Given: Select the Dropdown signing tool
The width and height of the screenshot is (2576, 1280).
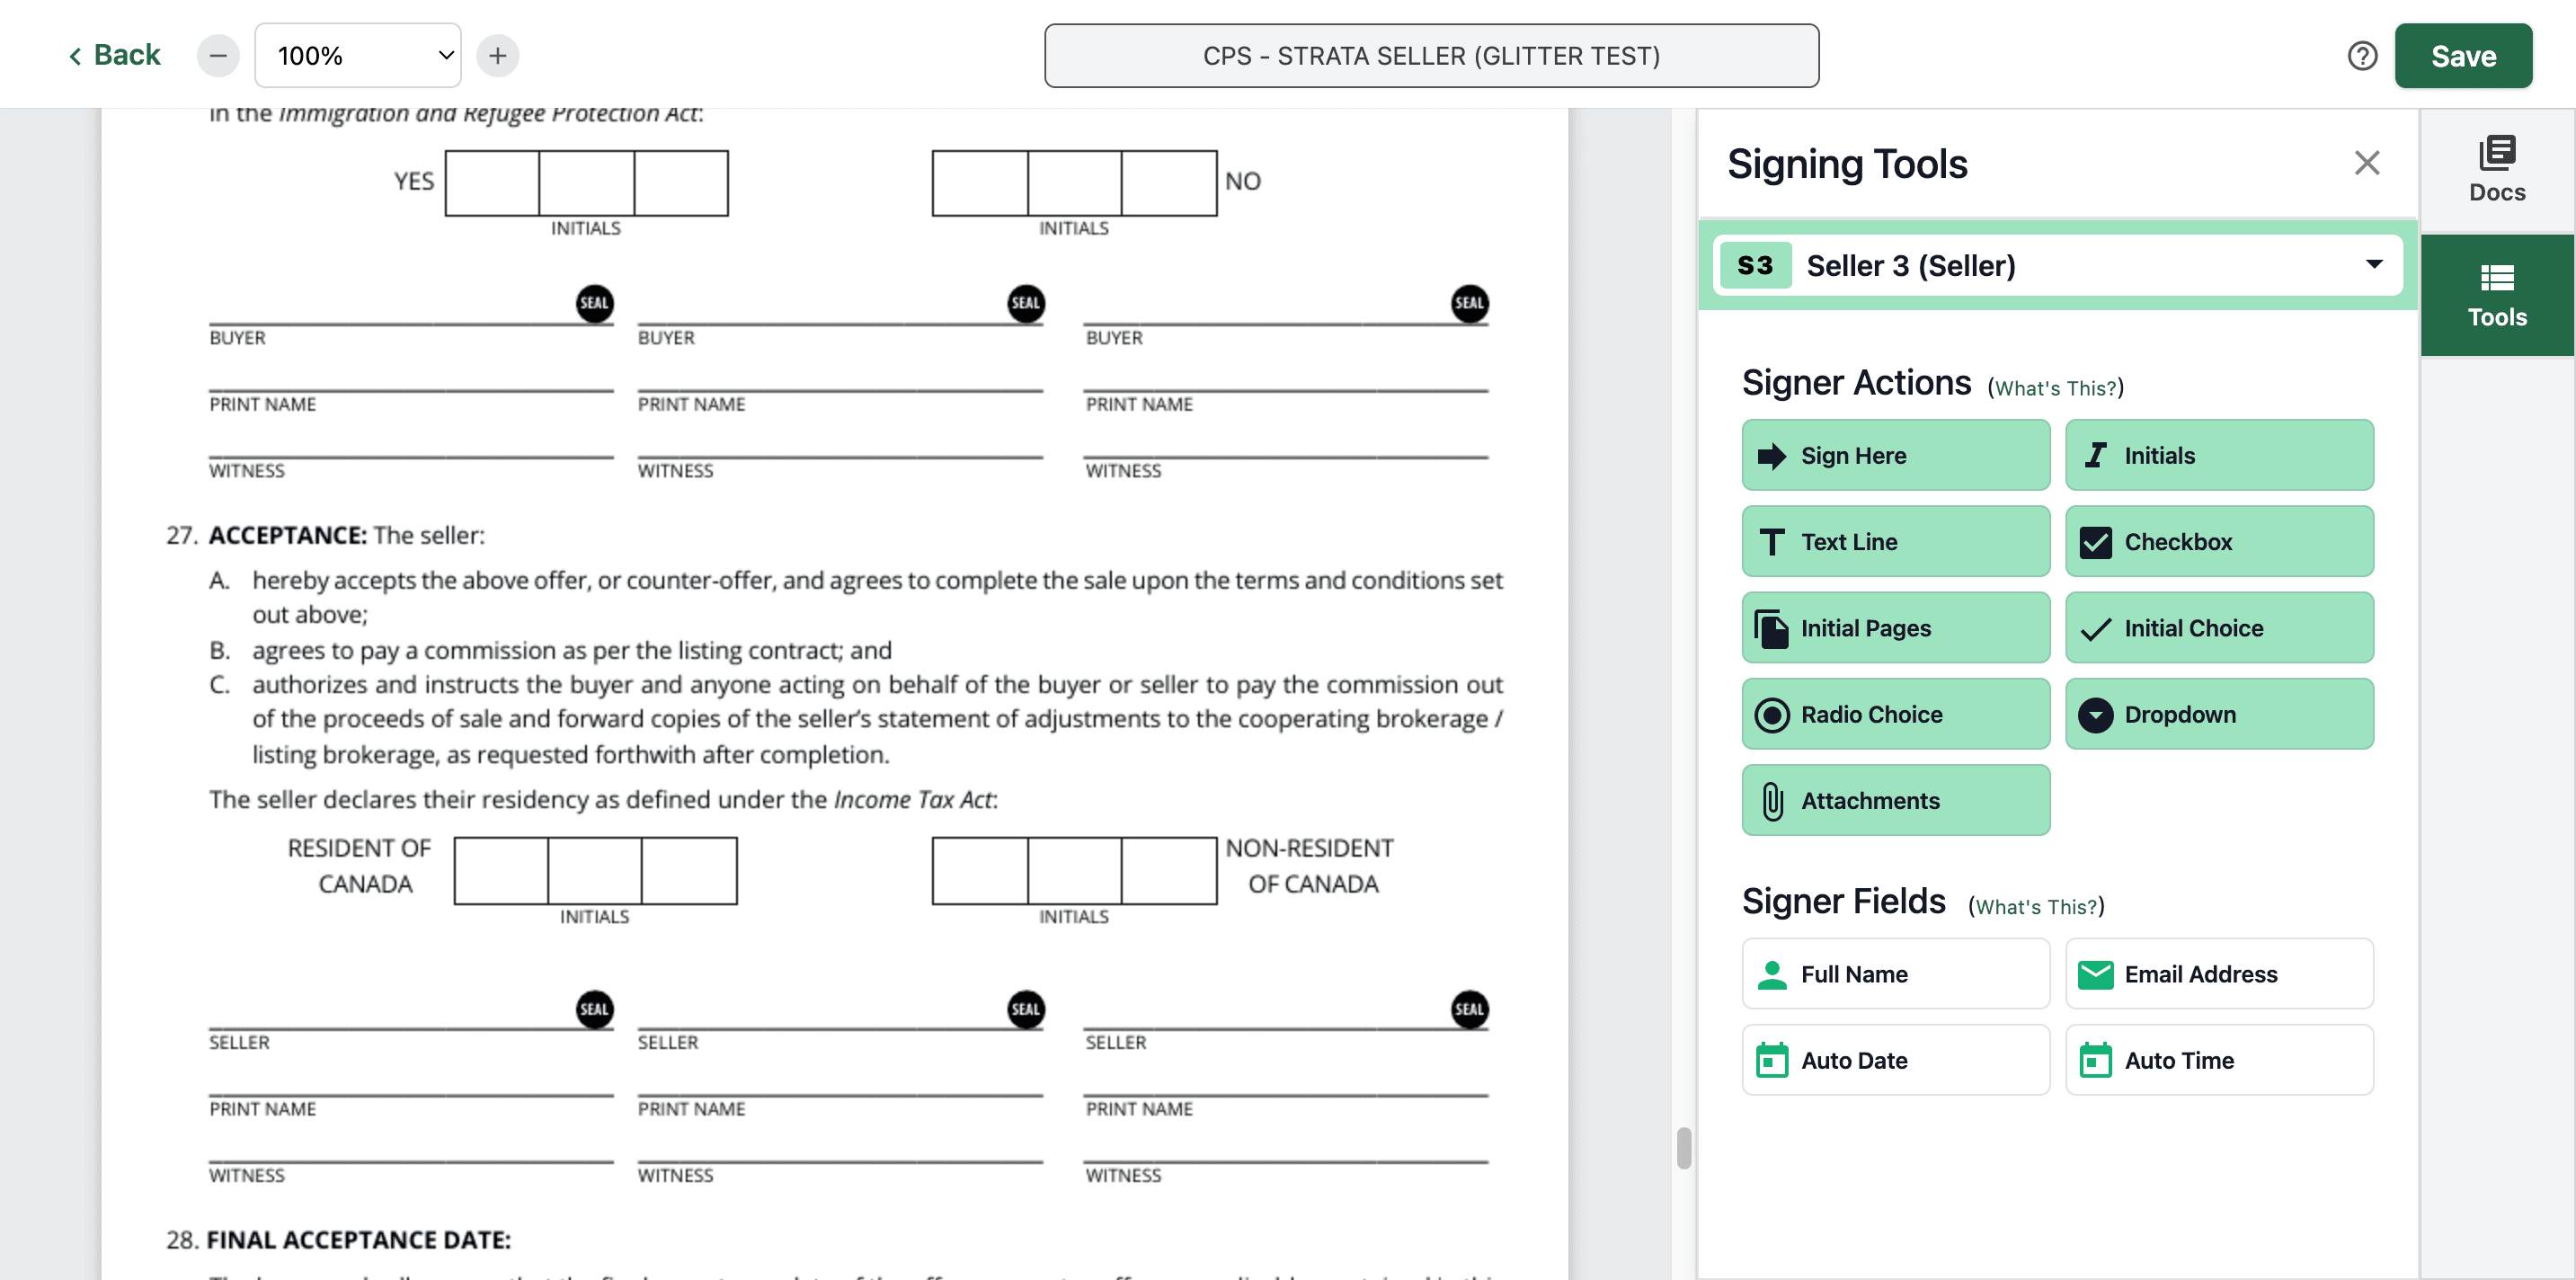Looking at the screenshot, I should click(2219, 714).
